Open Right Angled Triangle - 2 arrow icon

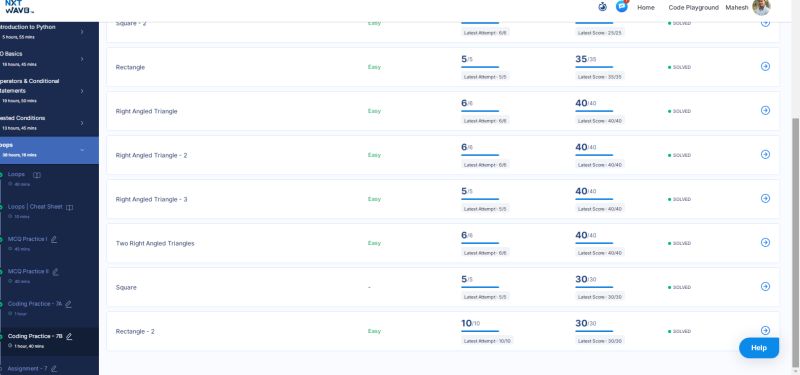pos(765,155)
